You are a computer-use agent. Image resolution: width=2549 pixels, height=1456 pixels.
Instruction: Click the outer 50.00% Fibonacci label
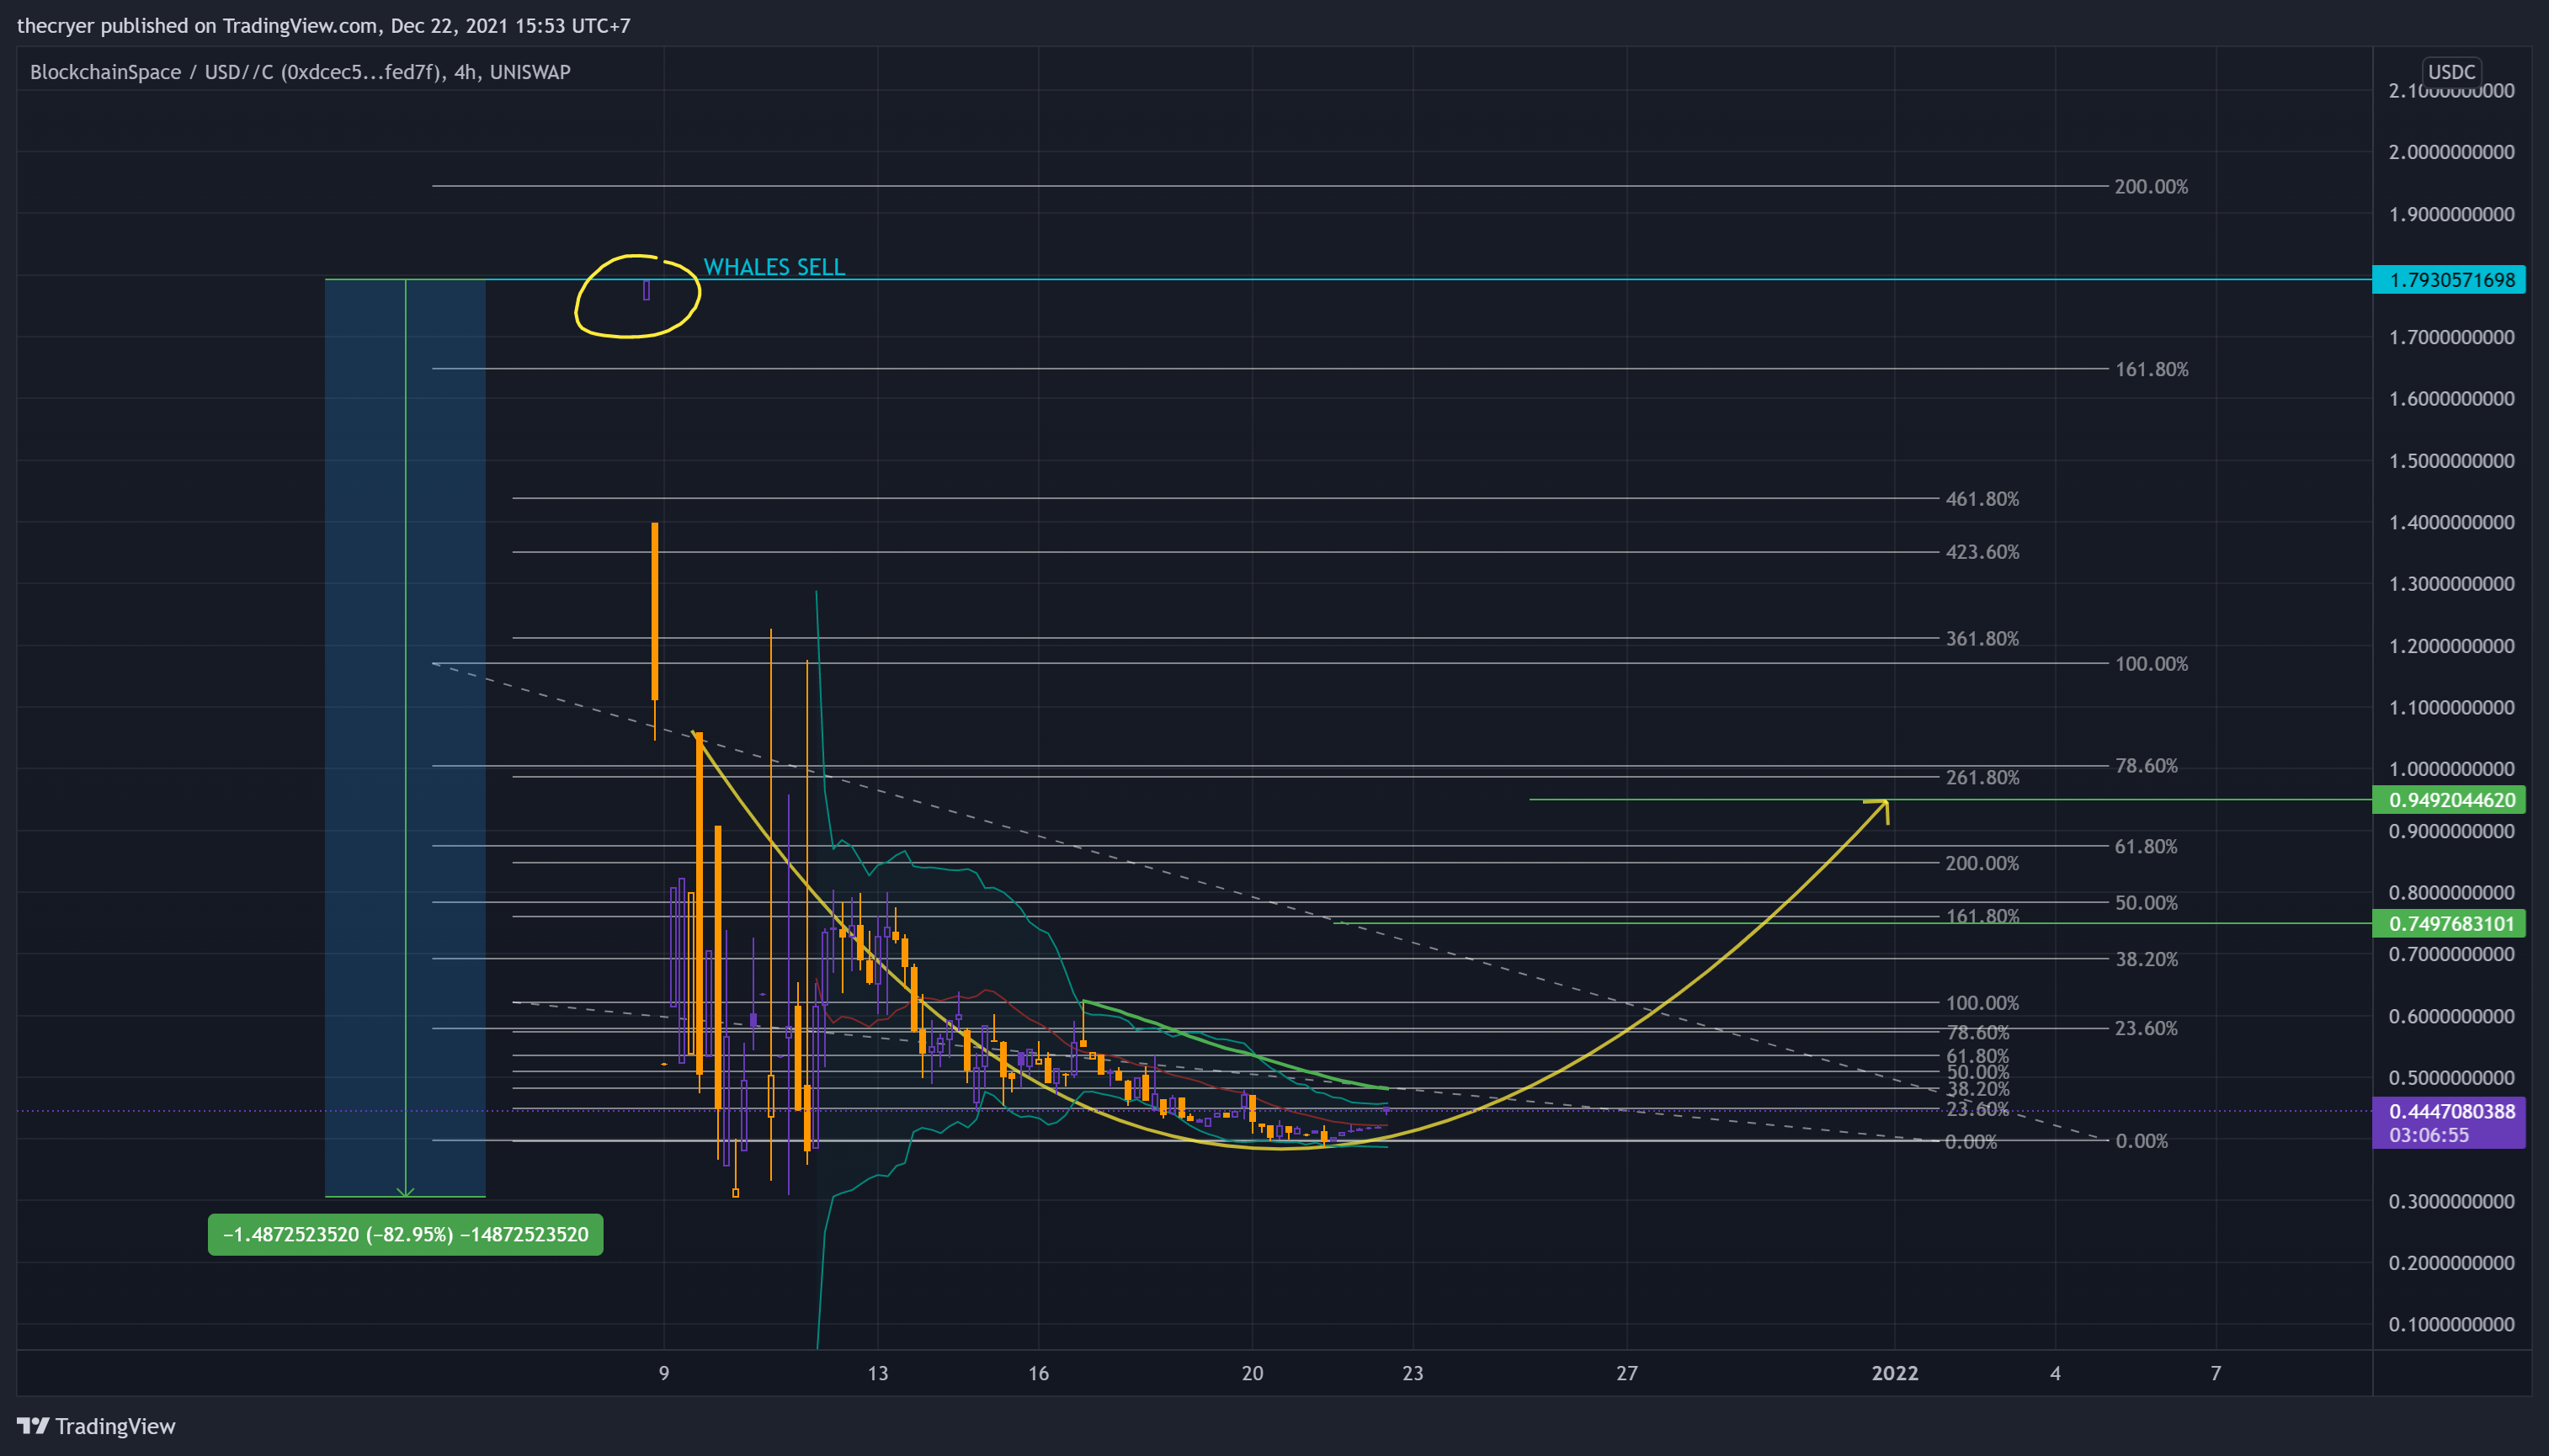click(x=2146, y=903)
